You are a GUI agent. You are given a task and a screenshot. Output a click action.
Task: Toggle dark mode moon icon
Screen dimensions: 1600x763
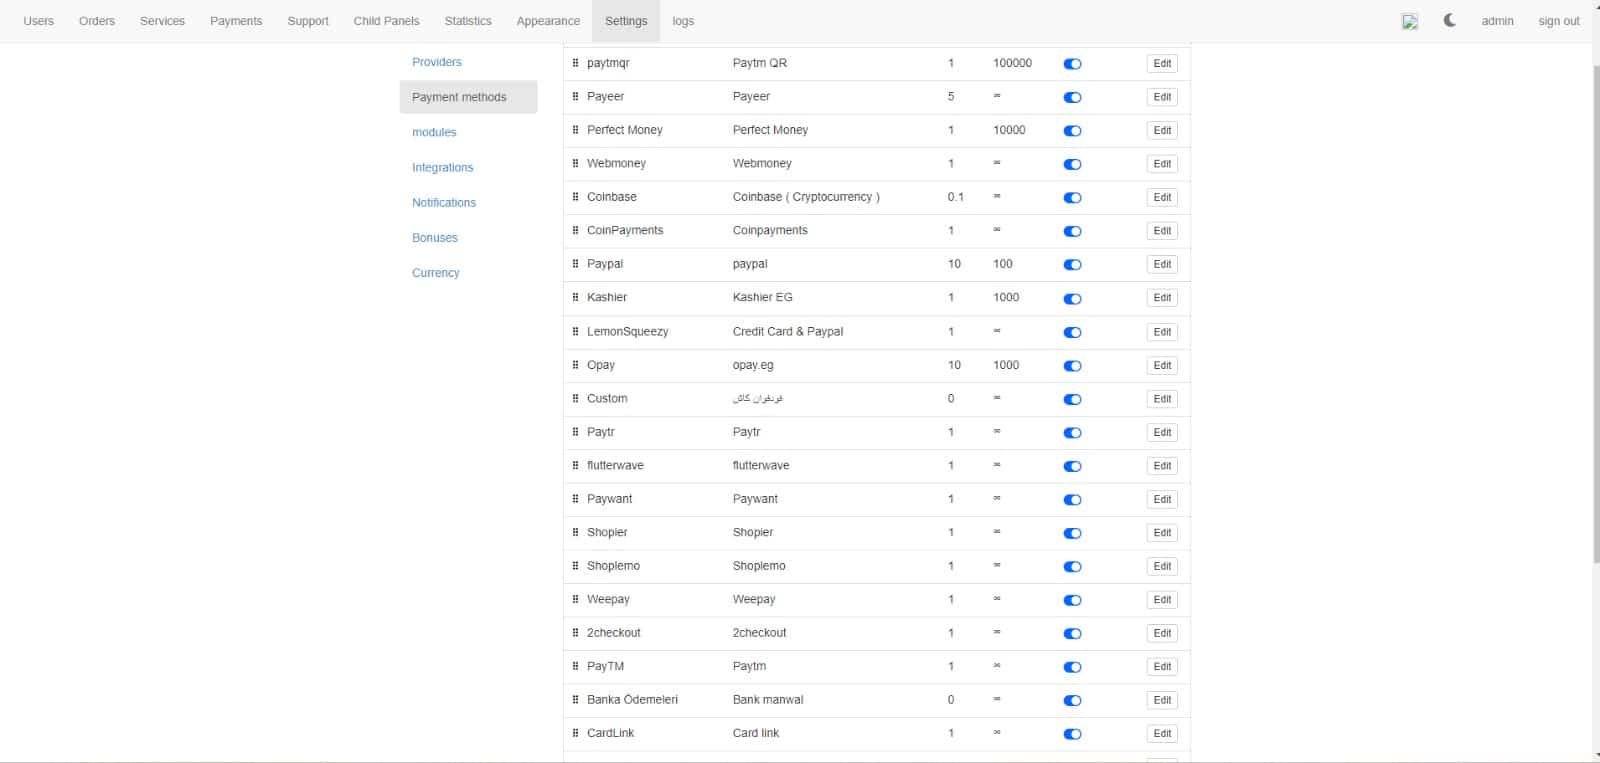point(1449,20)
